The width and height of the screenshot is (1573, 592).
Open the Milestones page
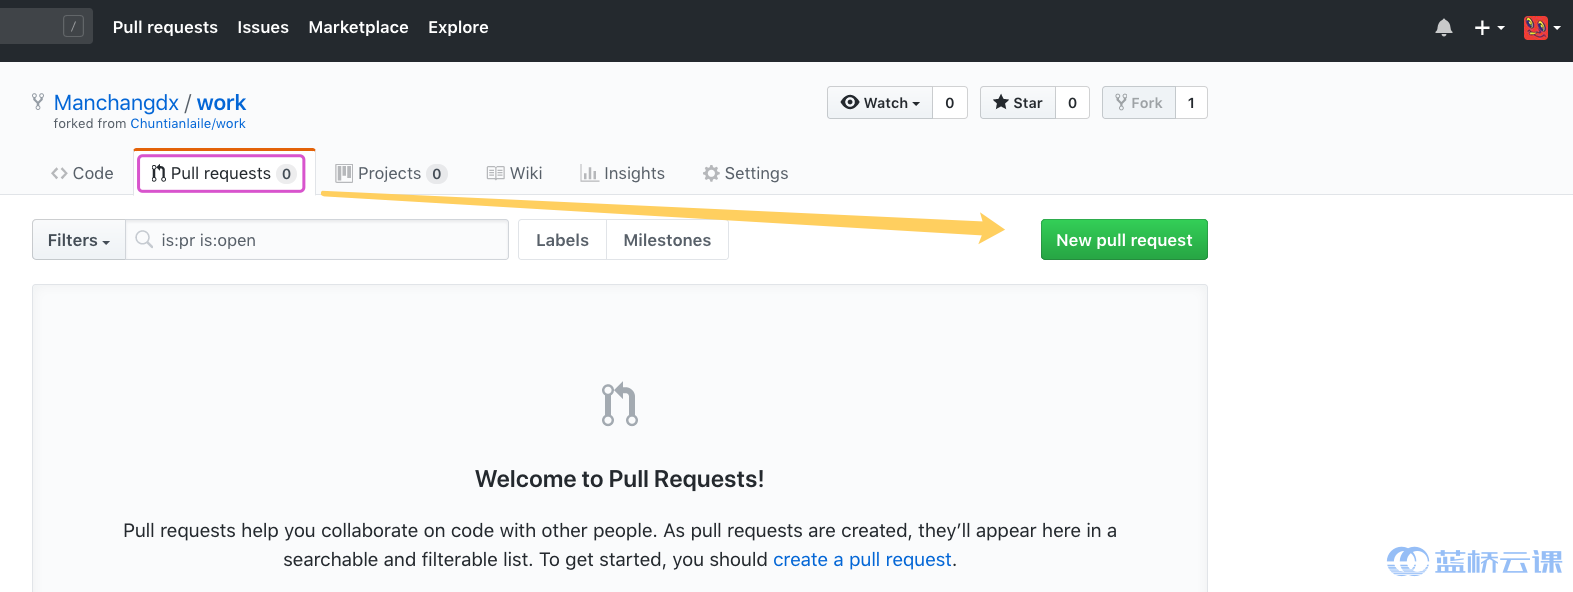point(667,240)
